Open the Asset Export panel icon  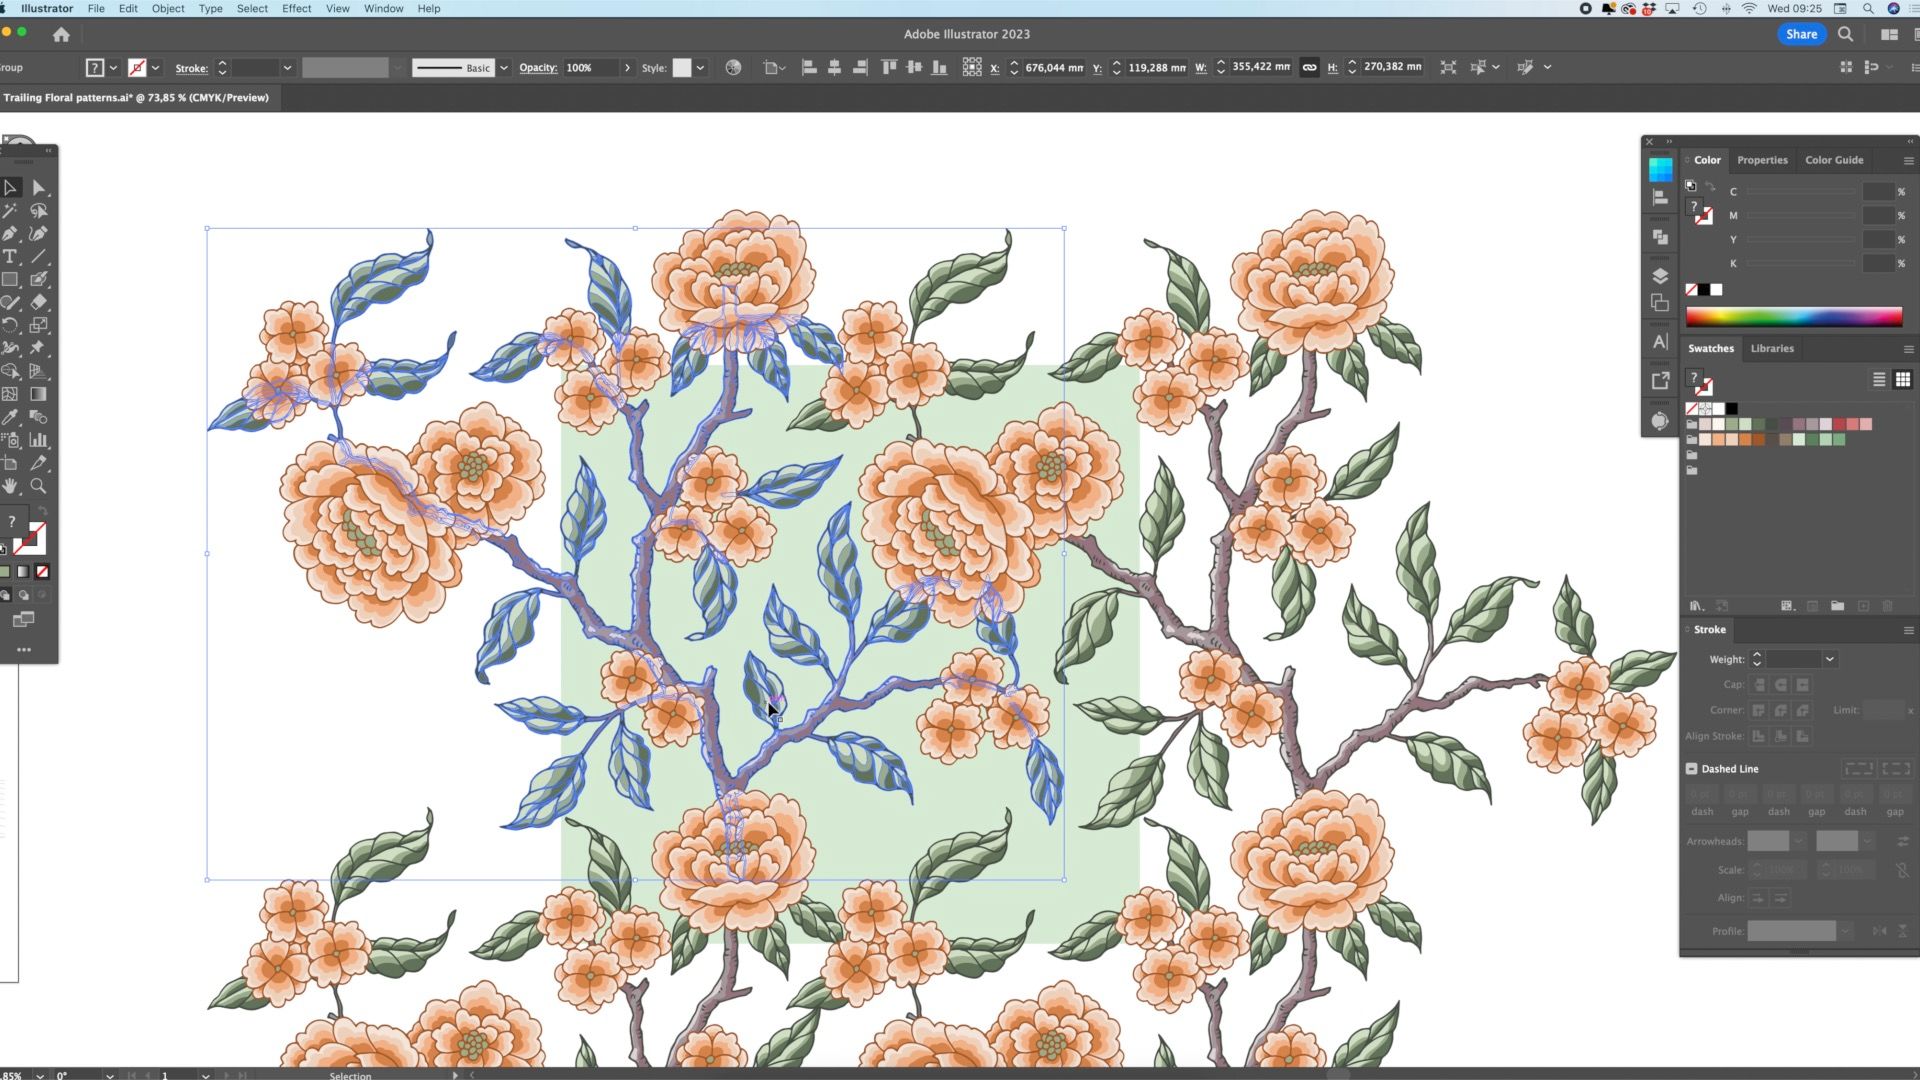pos(1660,381)
